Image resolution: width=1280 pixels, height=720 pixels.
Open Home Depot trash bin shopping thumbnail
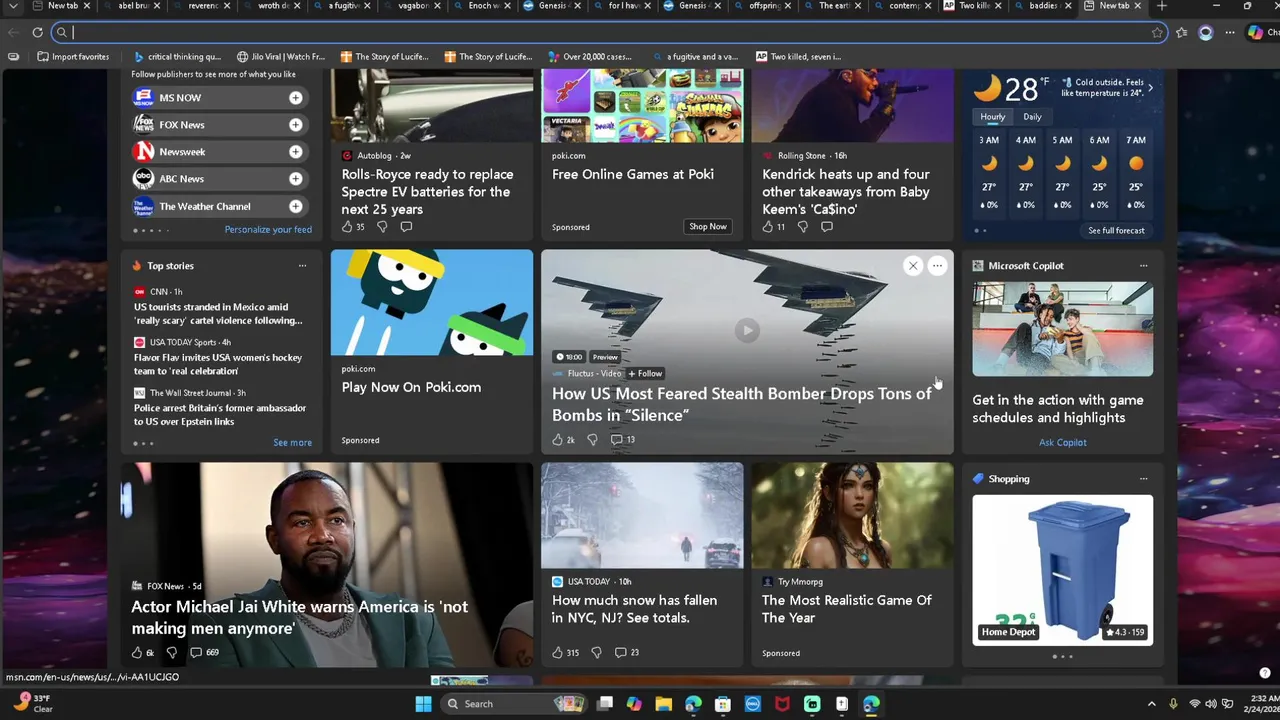coord(1062,570)
